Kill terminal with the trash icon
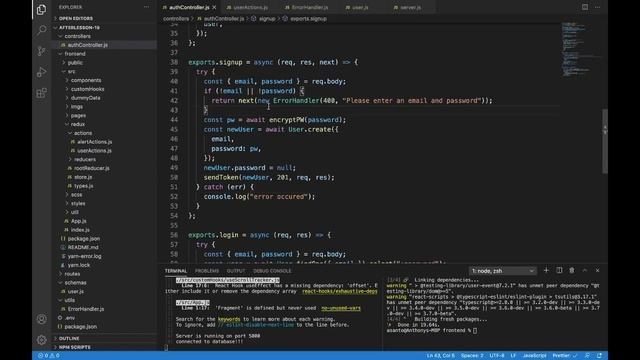The height and width of the screenshot is (360, 640). pos(572,270)
